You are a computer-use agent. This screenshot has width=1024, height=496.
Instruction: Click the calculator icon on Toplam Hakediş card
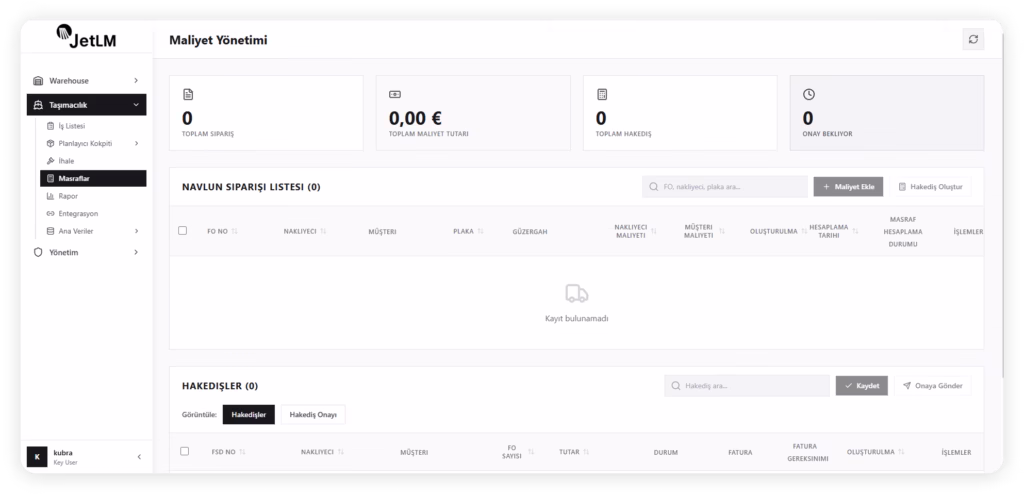pyautogui.click(x=602, y=94)
